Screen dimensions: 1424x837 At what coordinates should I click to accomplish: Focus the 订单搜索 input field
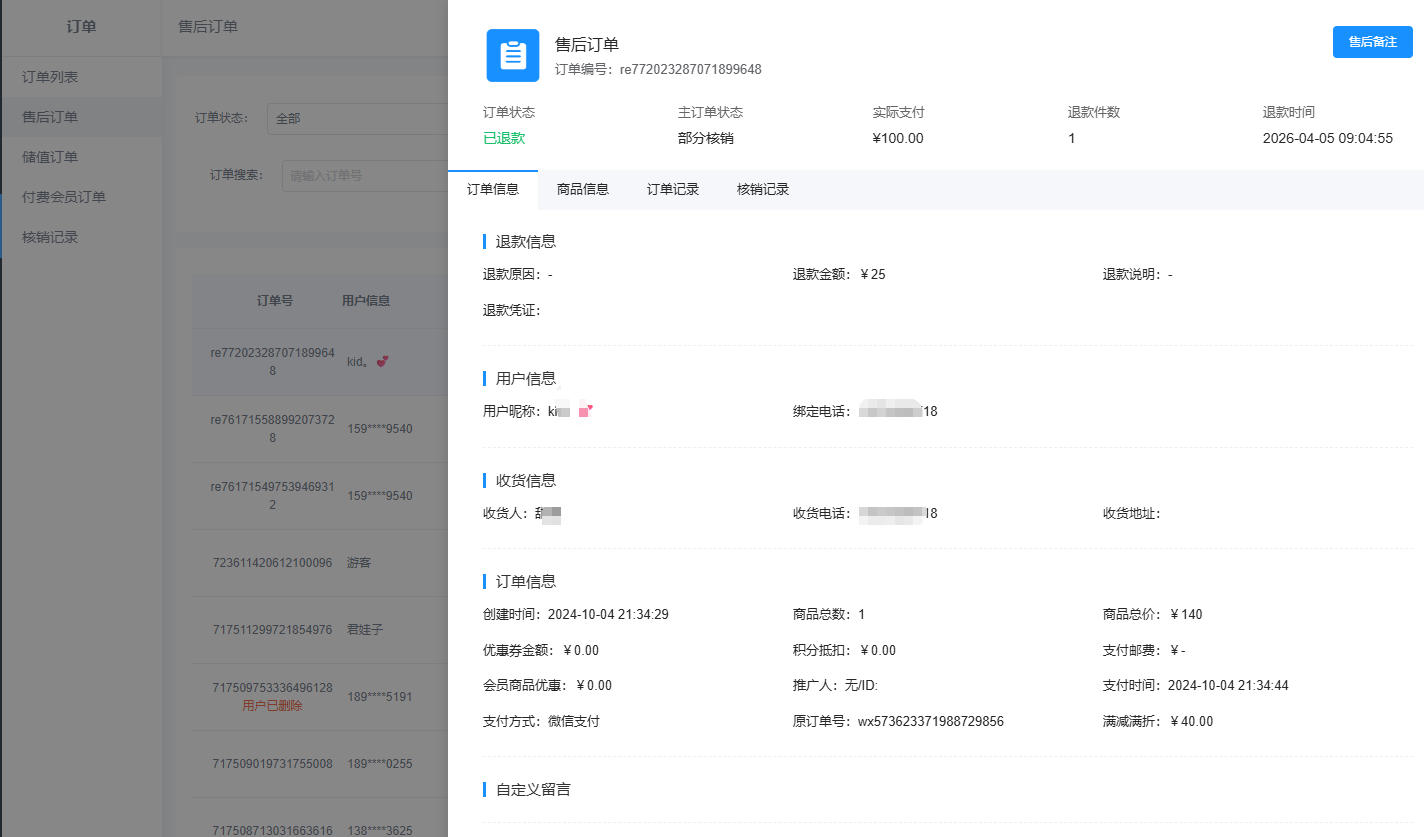click(364, 175)
